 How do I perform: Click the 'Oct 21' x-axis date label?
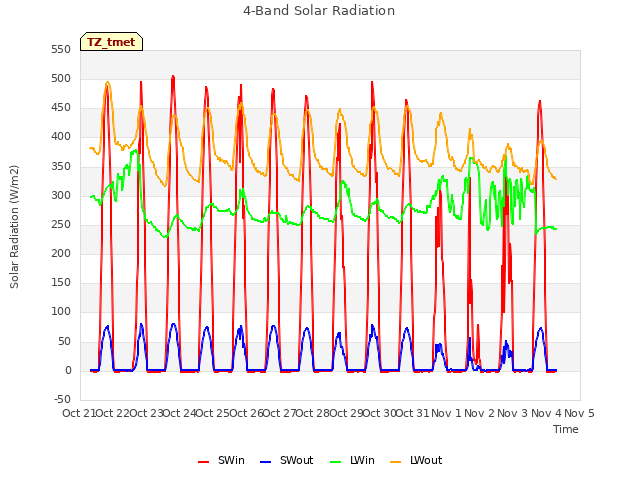(x=78, y=413)
